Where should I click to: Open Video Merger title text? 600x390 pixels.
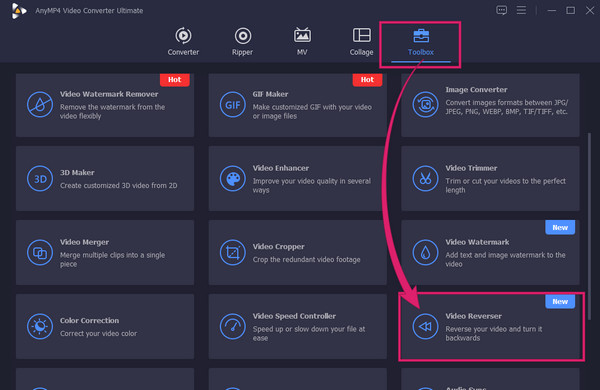(84, 242)
